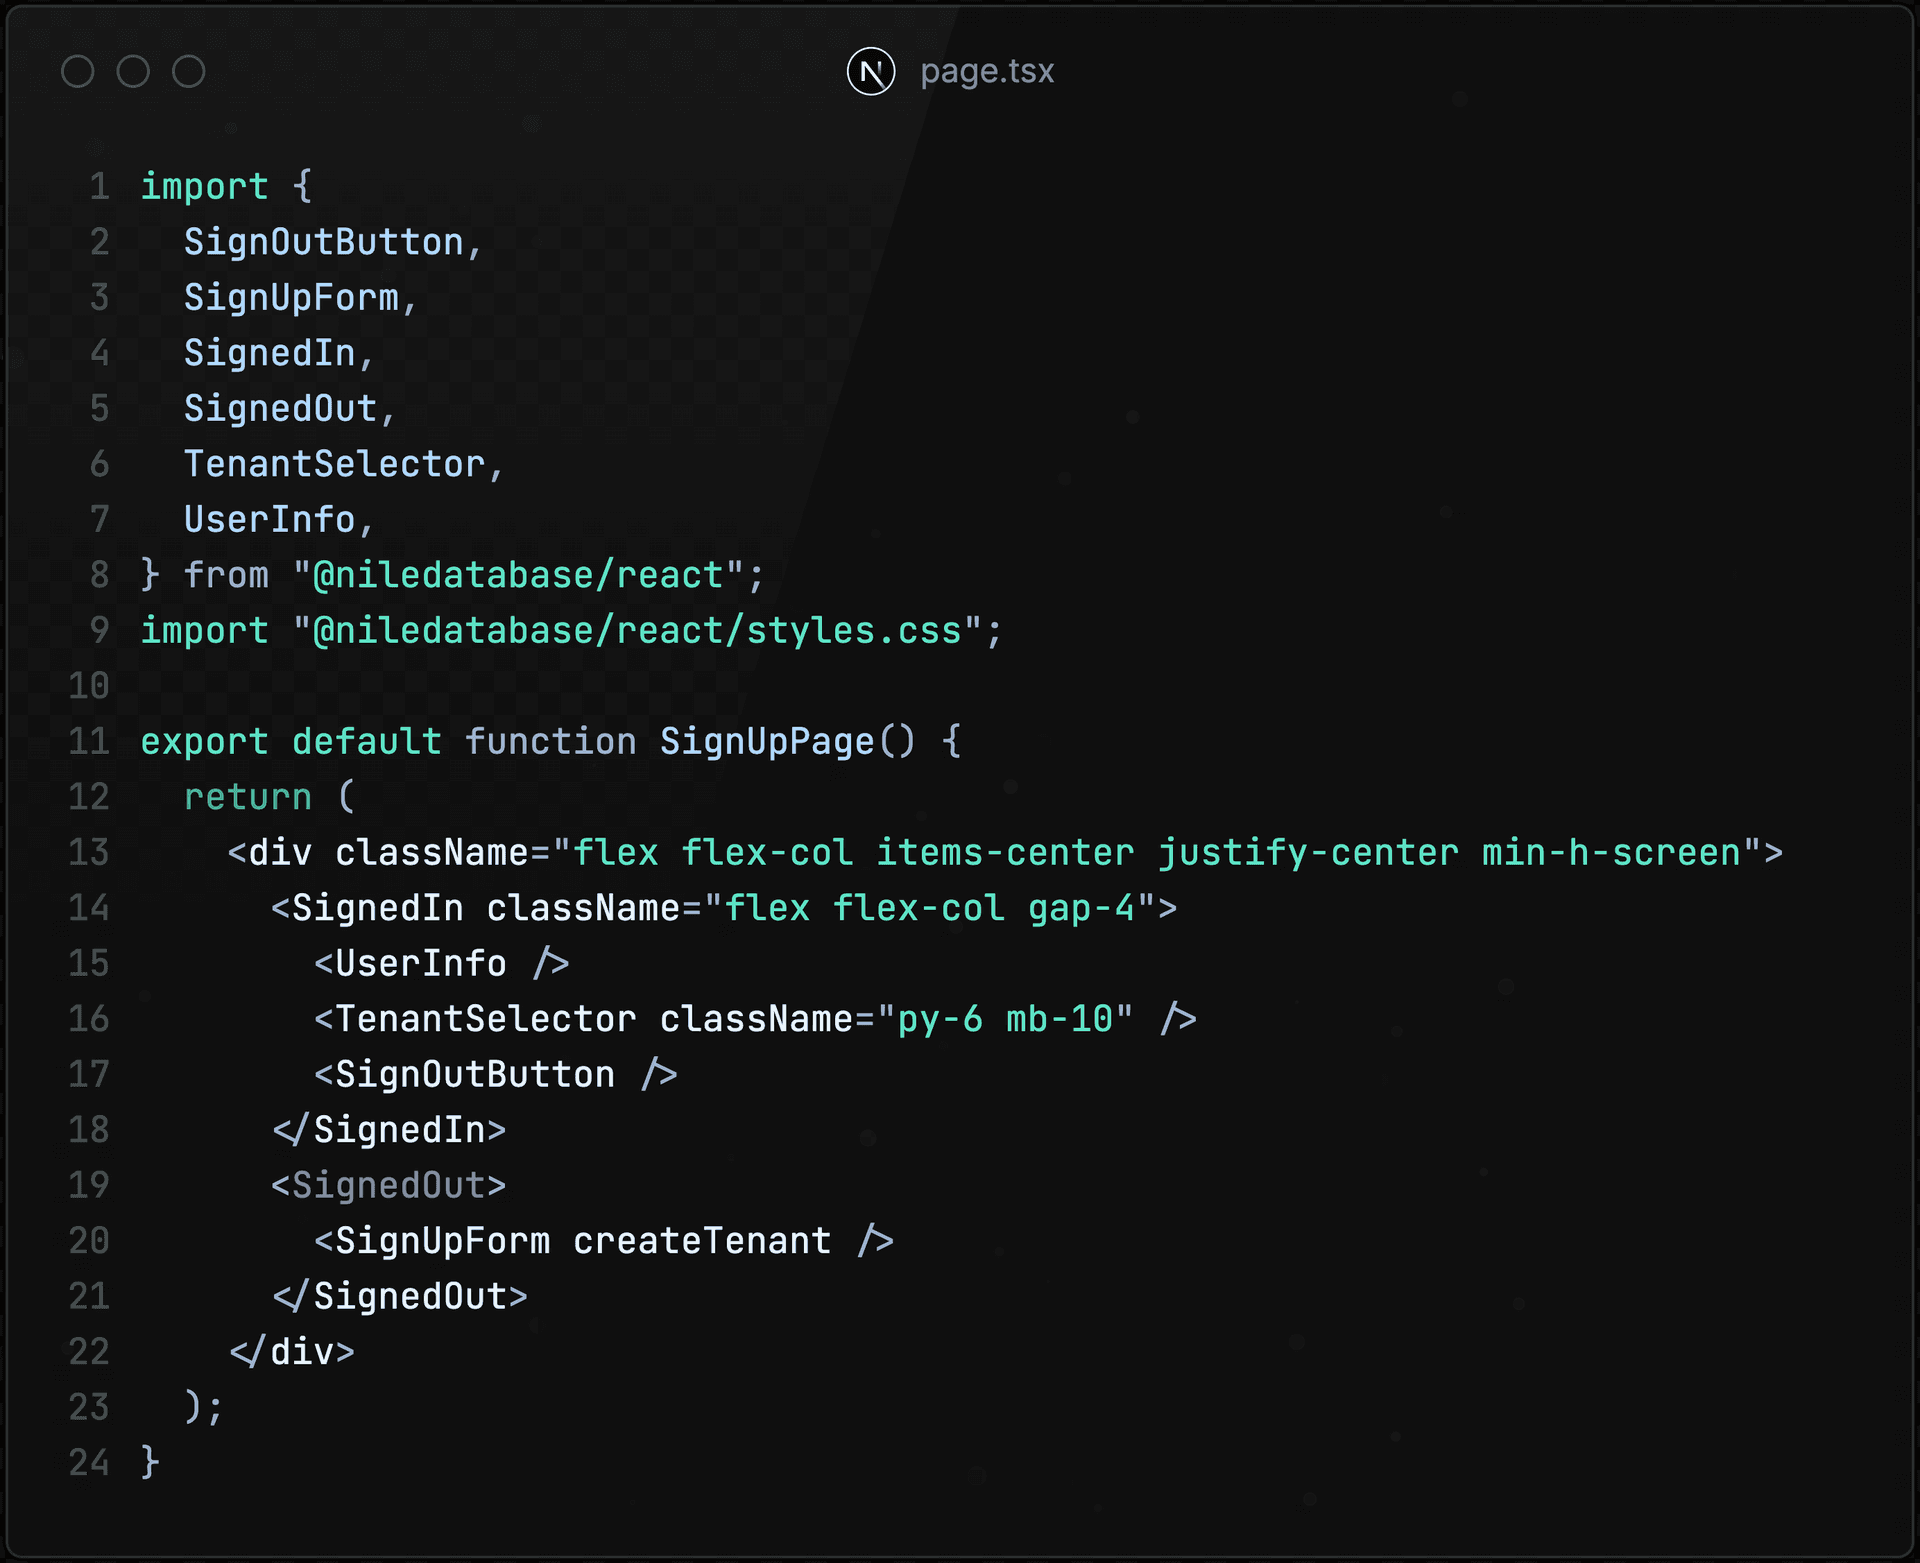Click line number 20 in the gutter
The image size is (1920, 1563).
pyautogui.click(x=87, y=1240)
